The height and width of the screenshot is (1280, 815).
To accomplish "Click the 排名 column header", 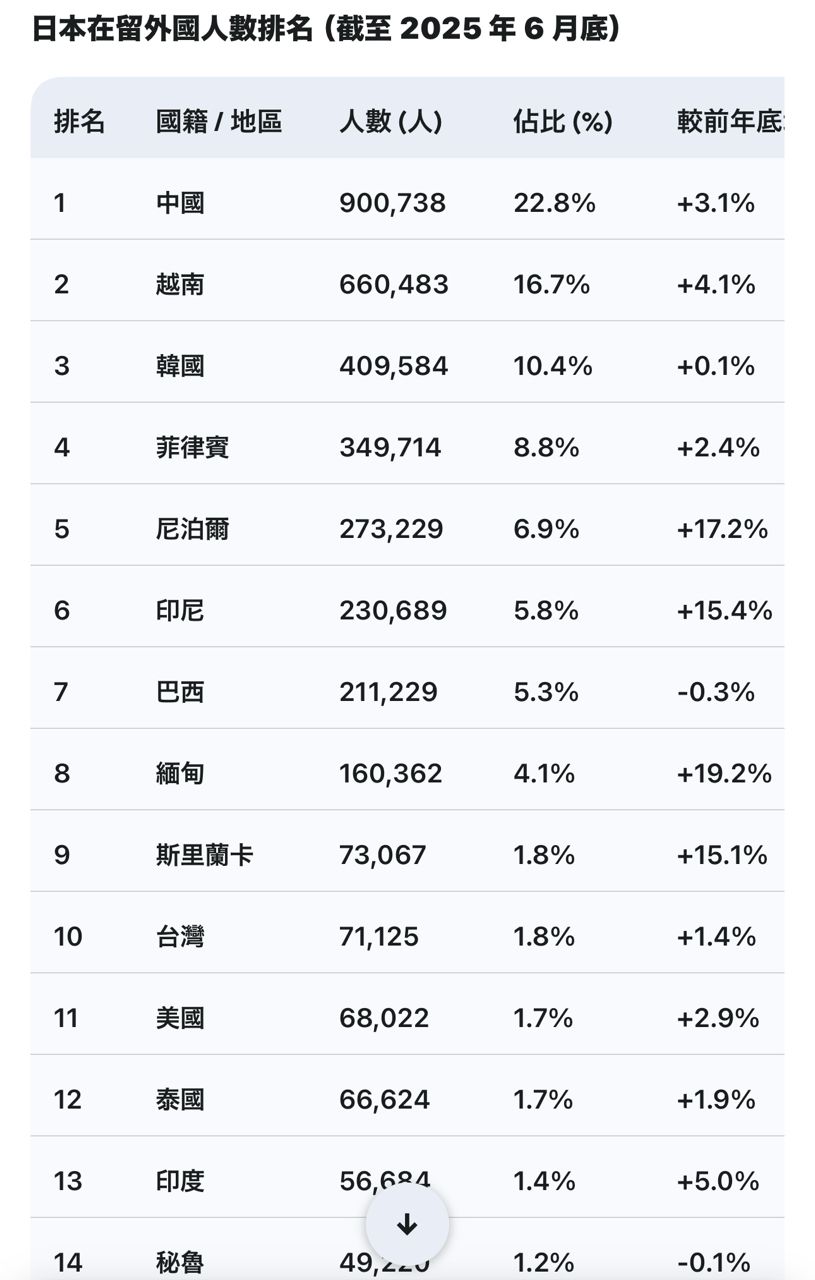I will tap(79, 122).
